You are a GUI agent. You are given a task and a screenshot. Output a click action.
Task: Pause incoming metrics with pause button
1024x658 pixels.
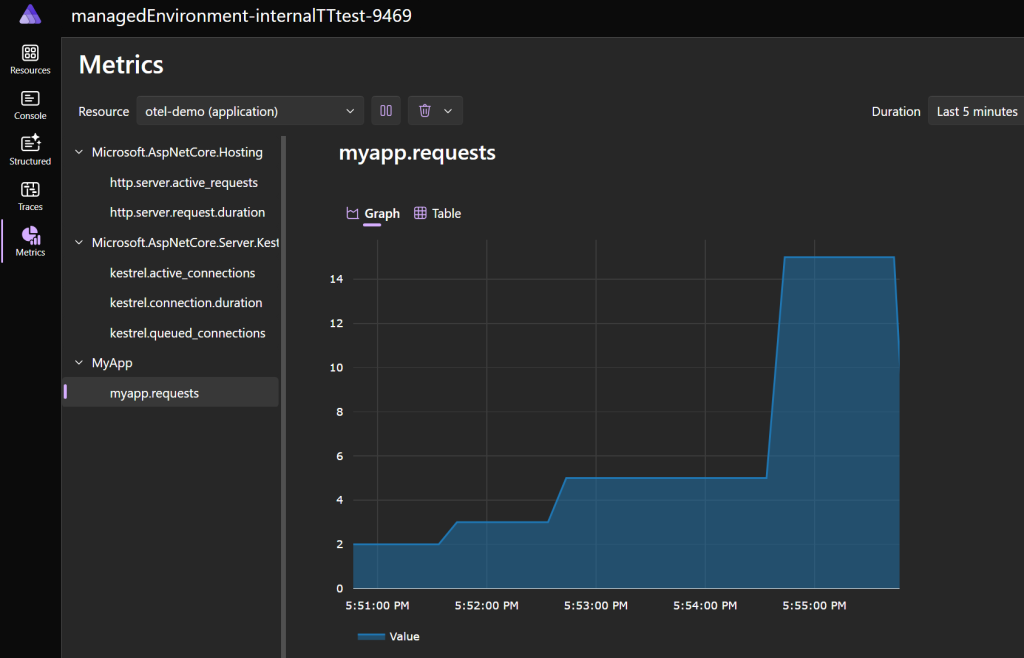[386, 111]
